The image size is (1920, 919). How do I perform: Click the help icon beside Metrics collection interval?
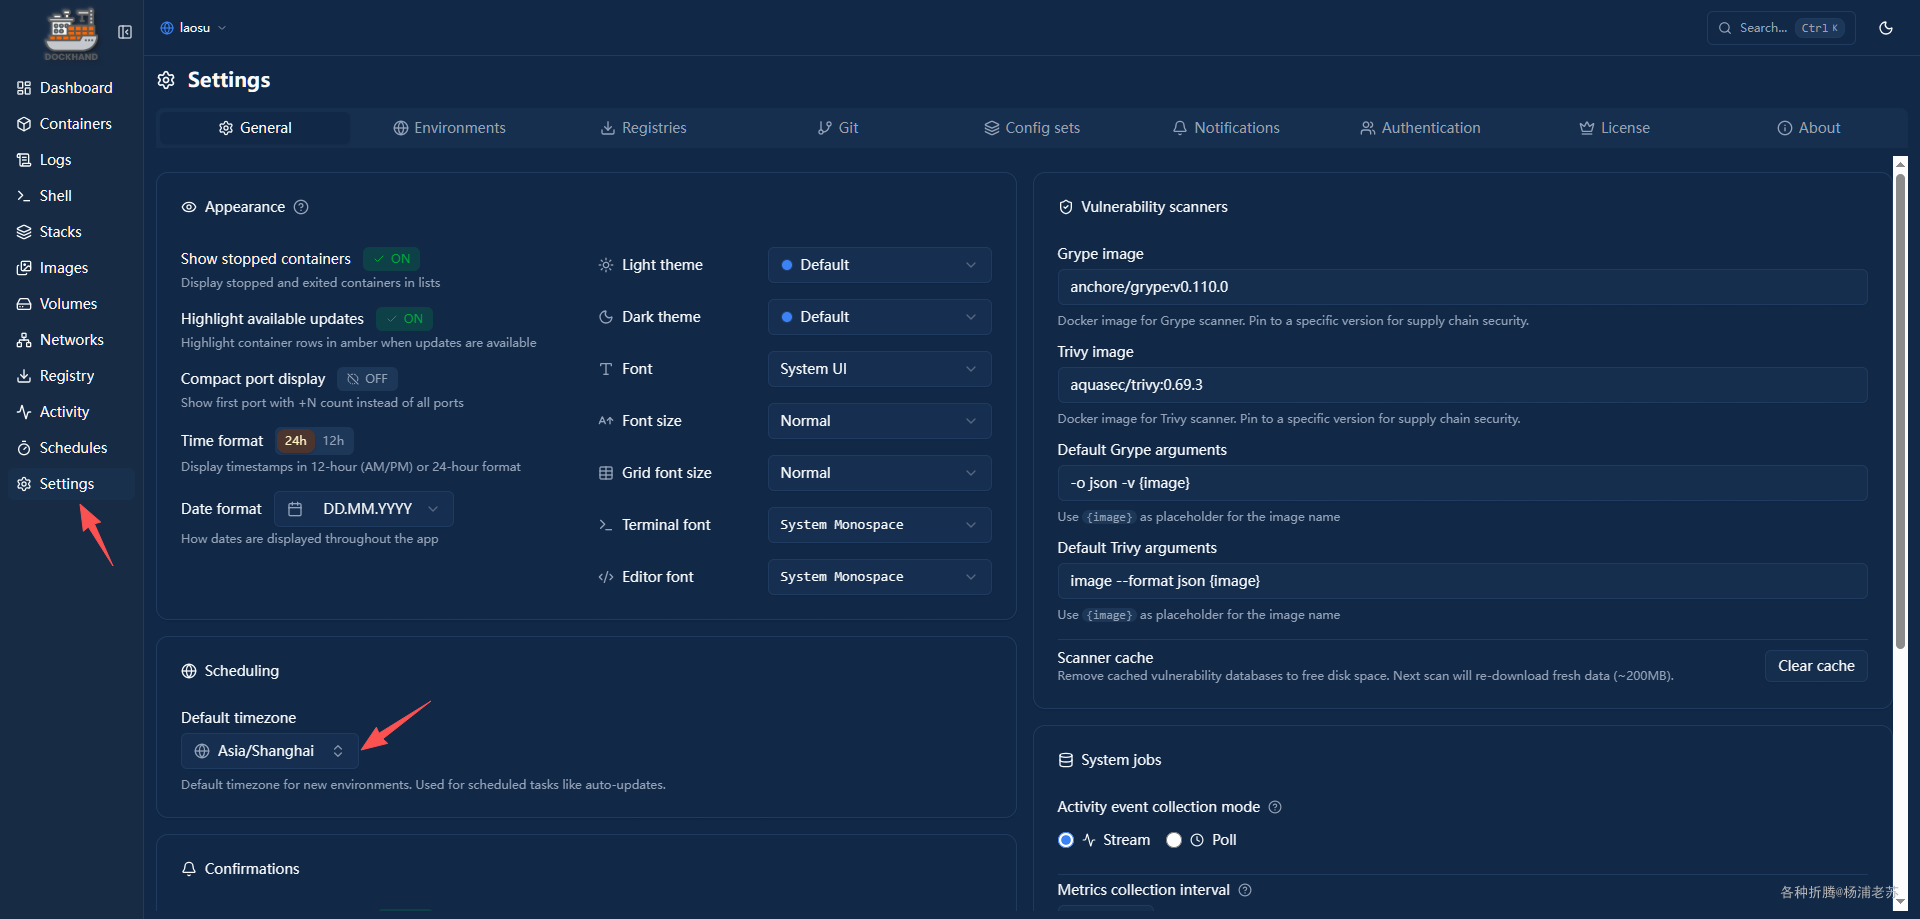click(x=1245, y=890)
